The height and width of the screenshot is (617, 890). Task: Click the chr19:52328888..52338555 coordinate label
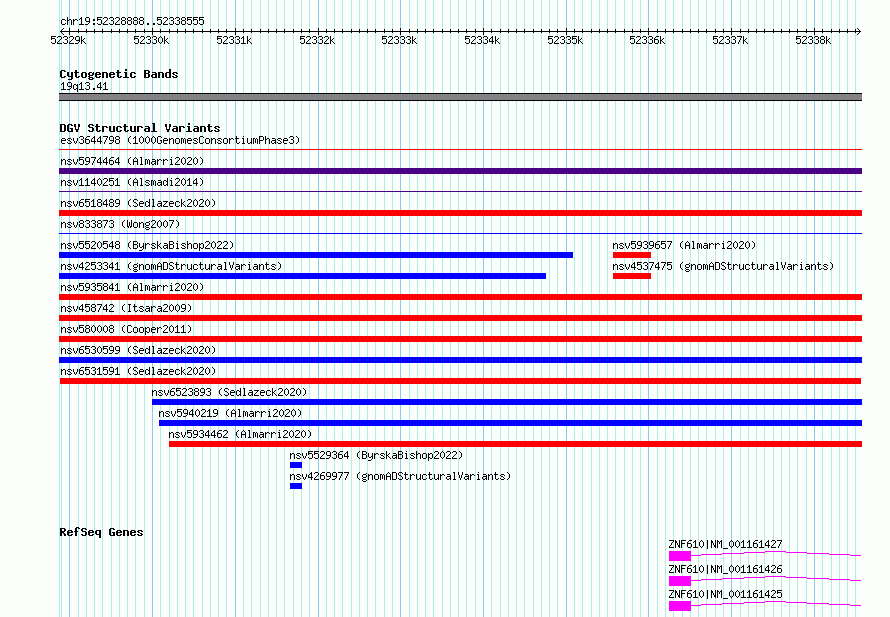tap(132, 21)
